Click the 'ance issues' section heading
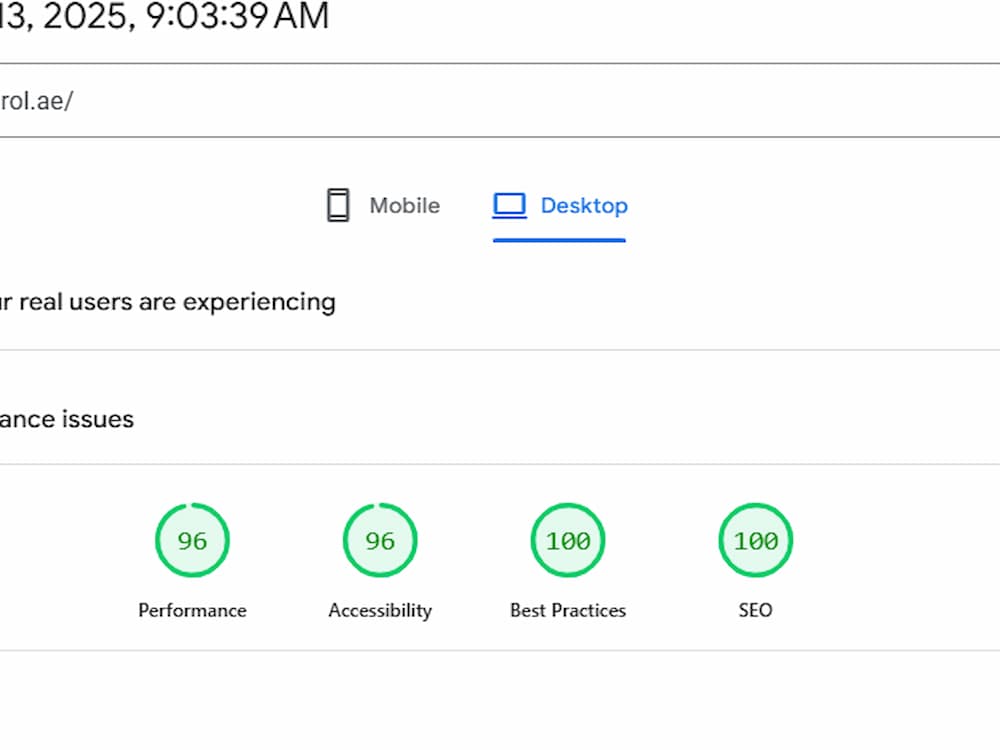This screenshot has width=1000, height=750. (66, 419)
